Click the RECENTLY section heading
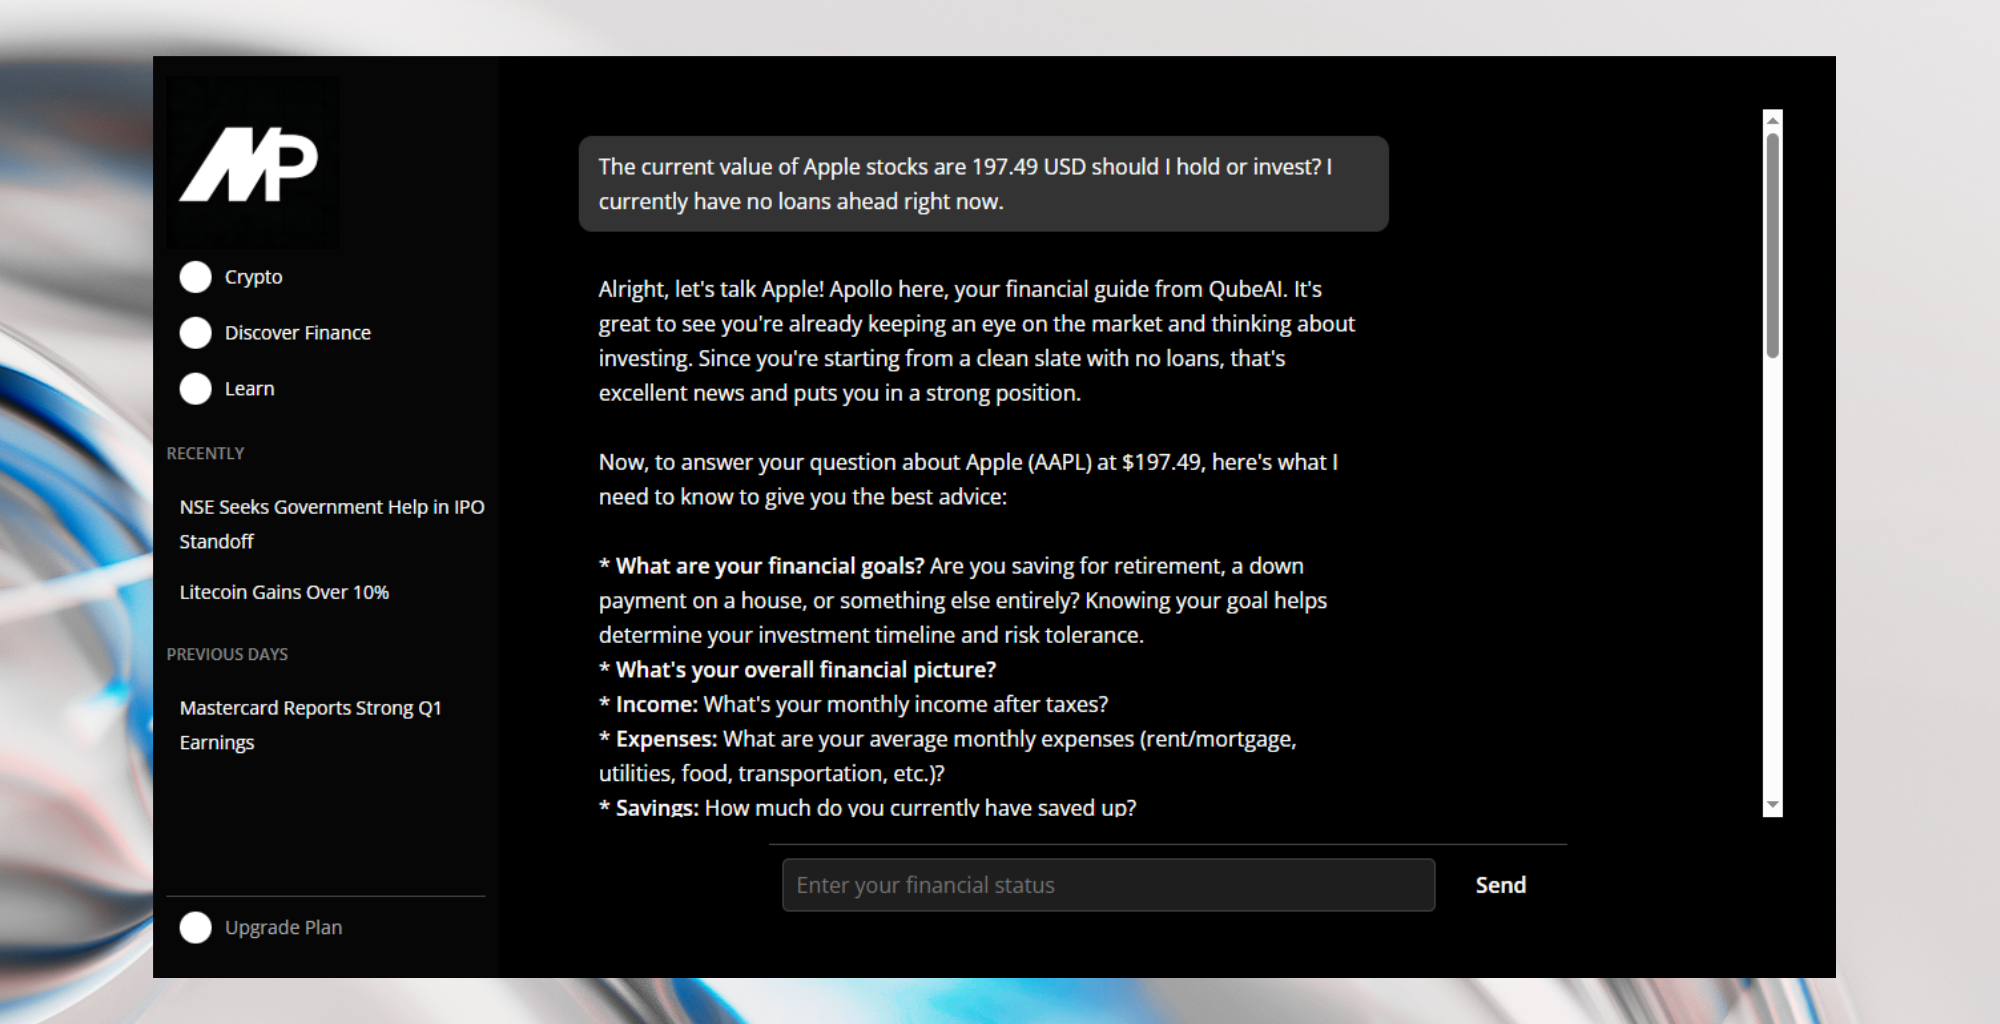This screenshot has height=1024, width=2000. [x=205, y=453]
